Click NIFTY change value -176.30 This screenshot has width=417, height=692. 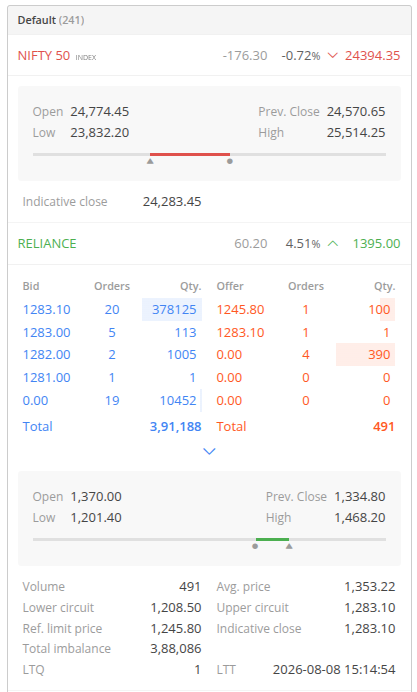[x=245, y=56]
